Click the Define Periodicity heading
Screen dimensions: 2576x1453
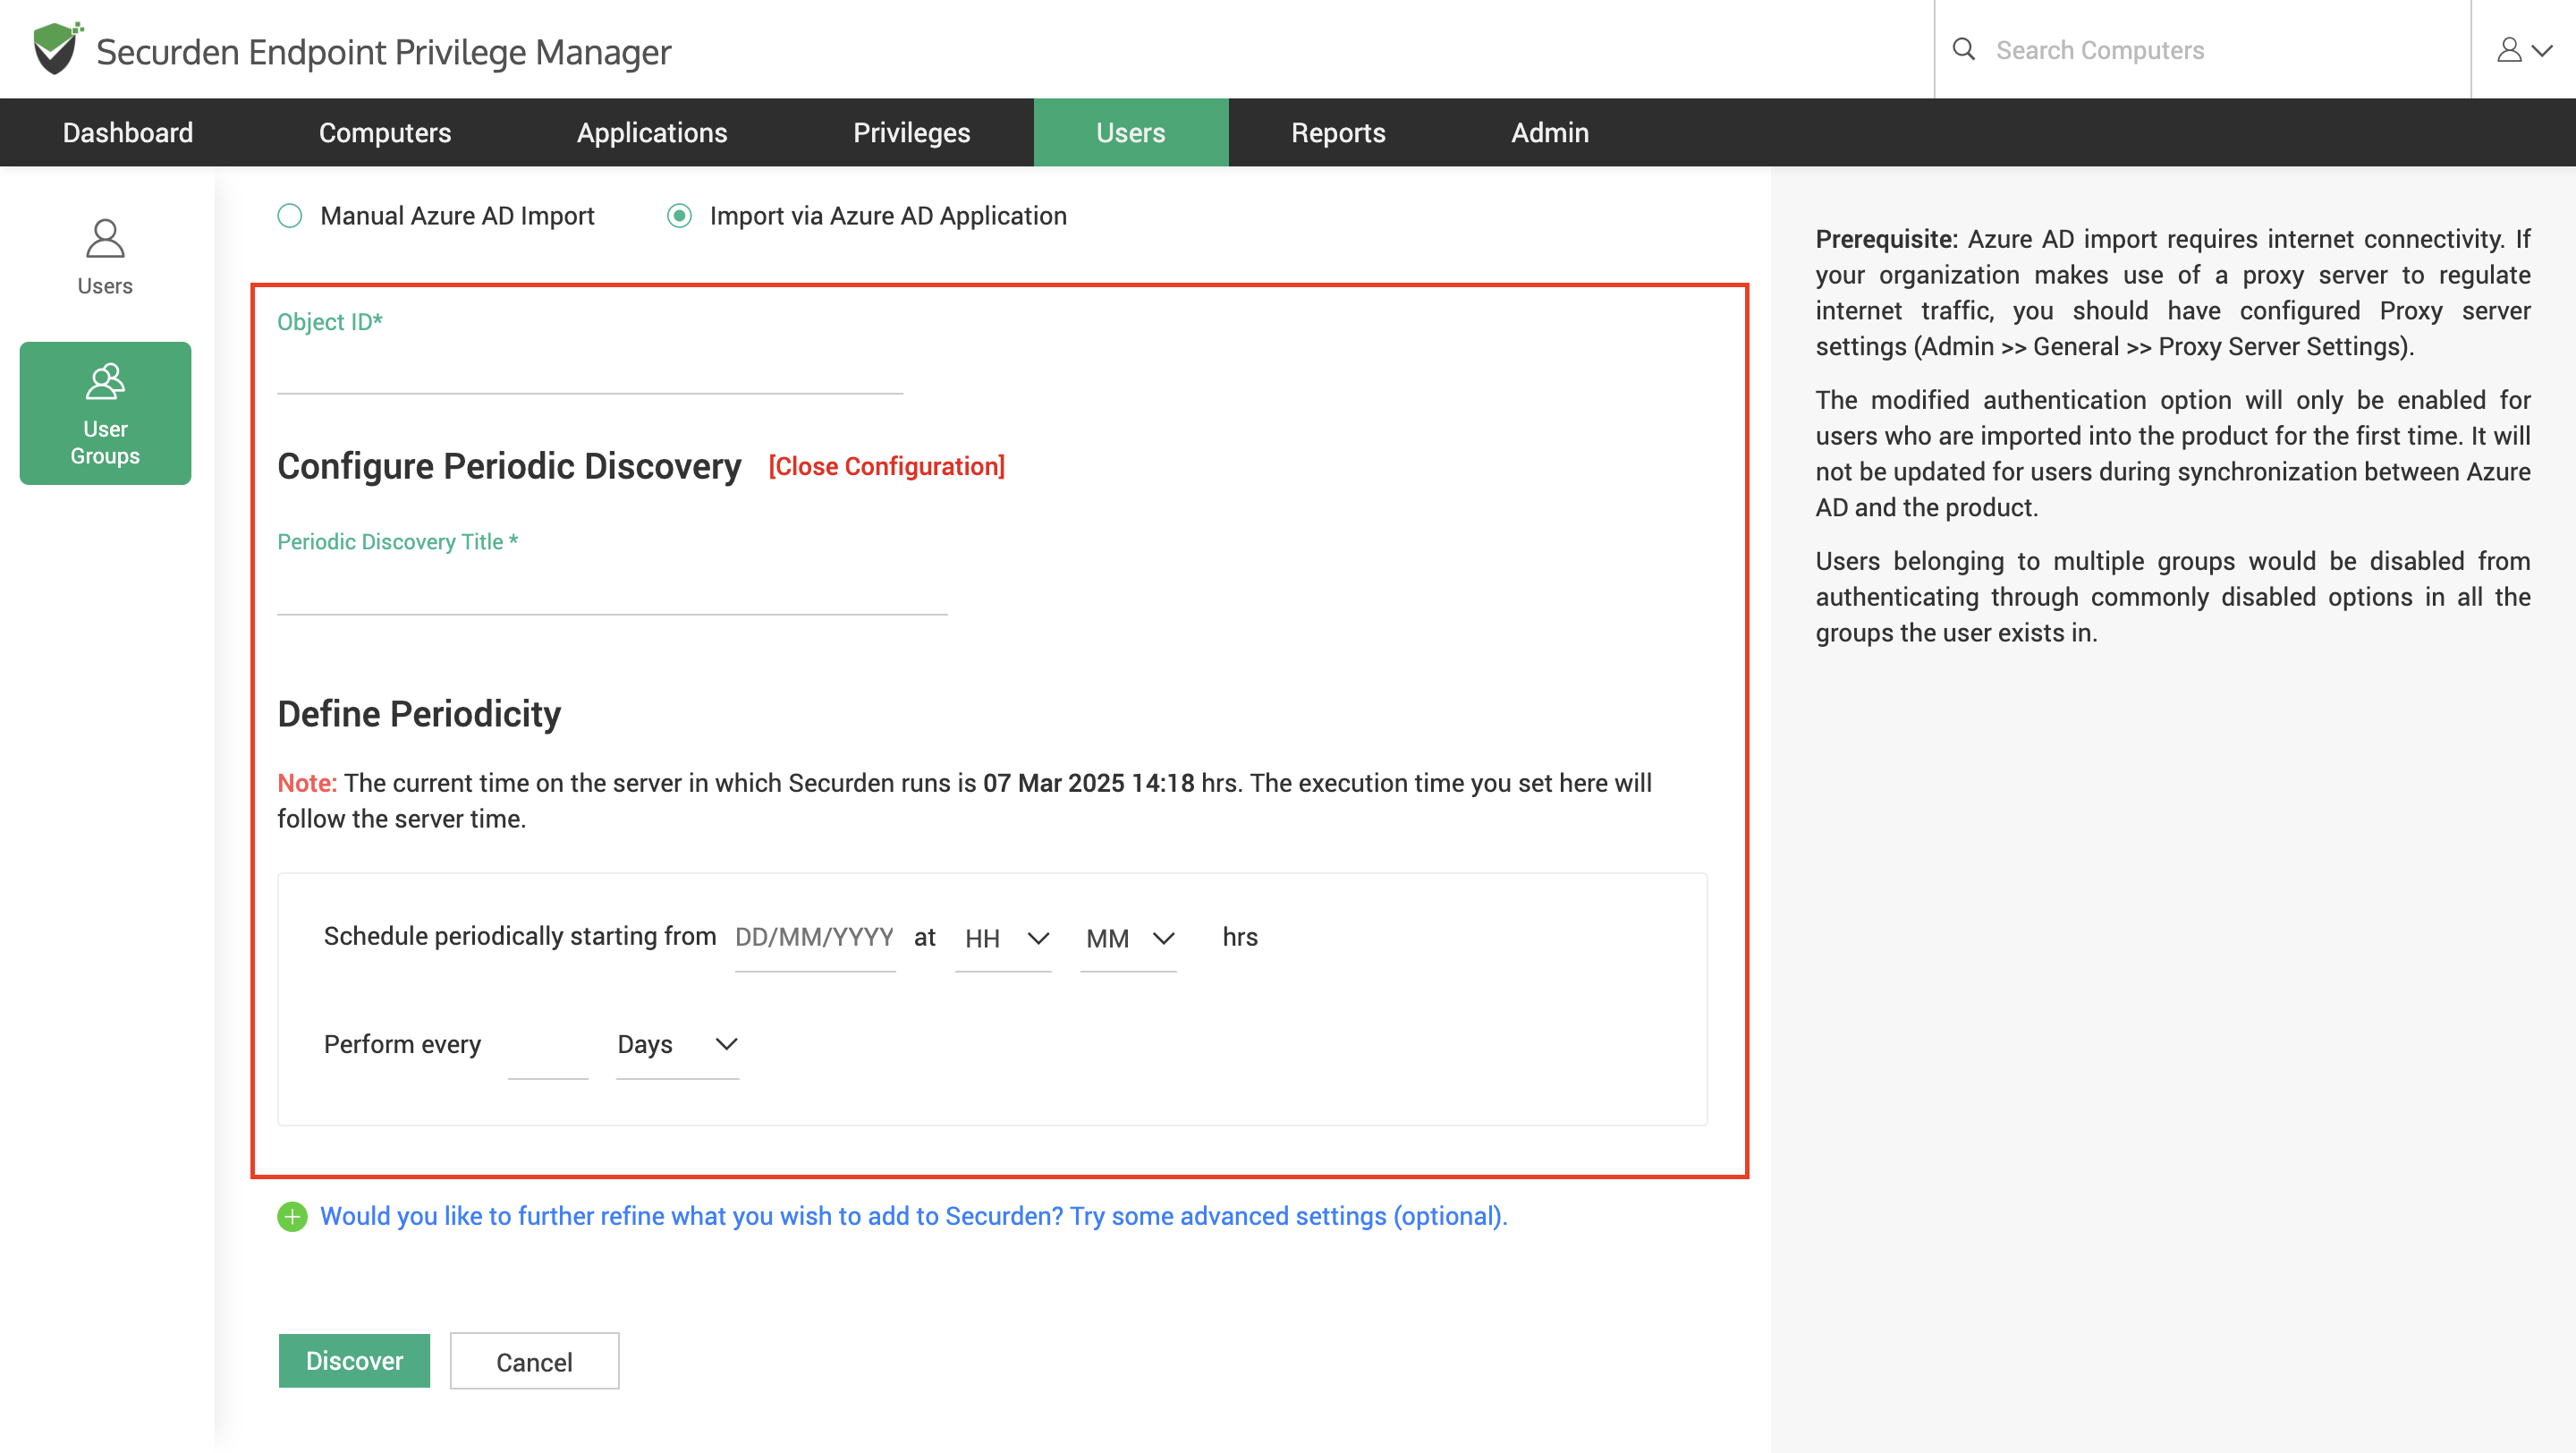pyautogui.click(x=419, y=714)
